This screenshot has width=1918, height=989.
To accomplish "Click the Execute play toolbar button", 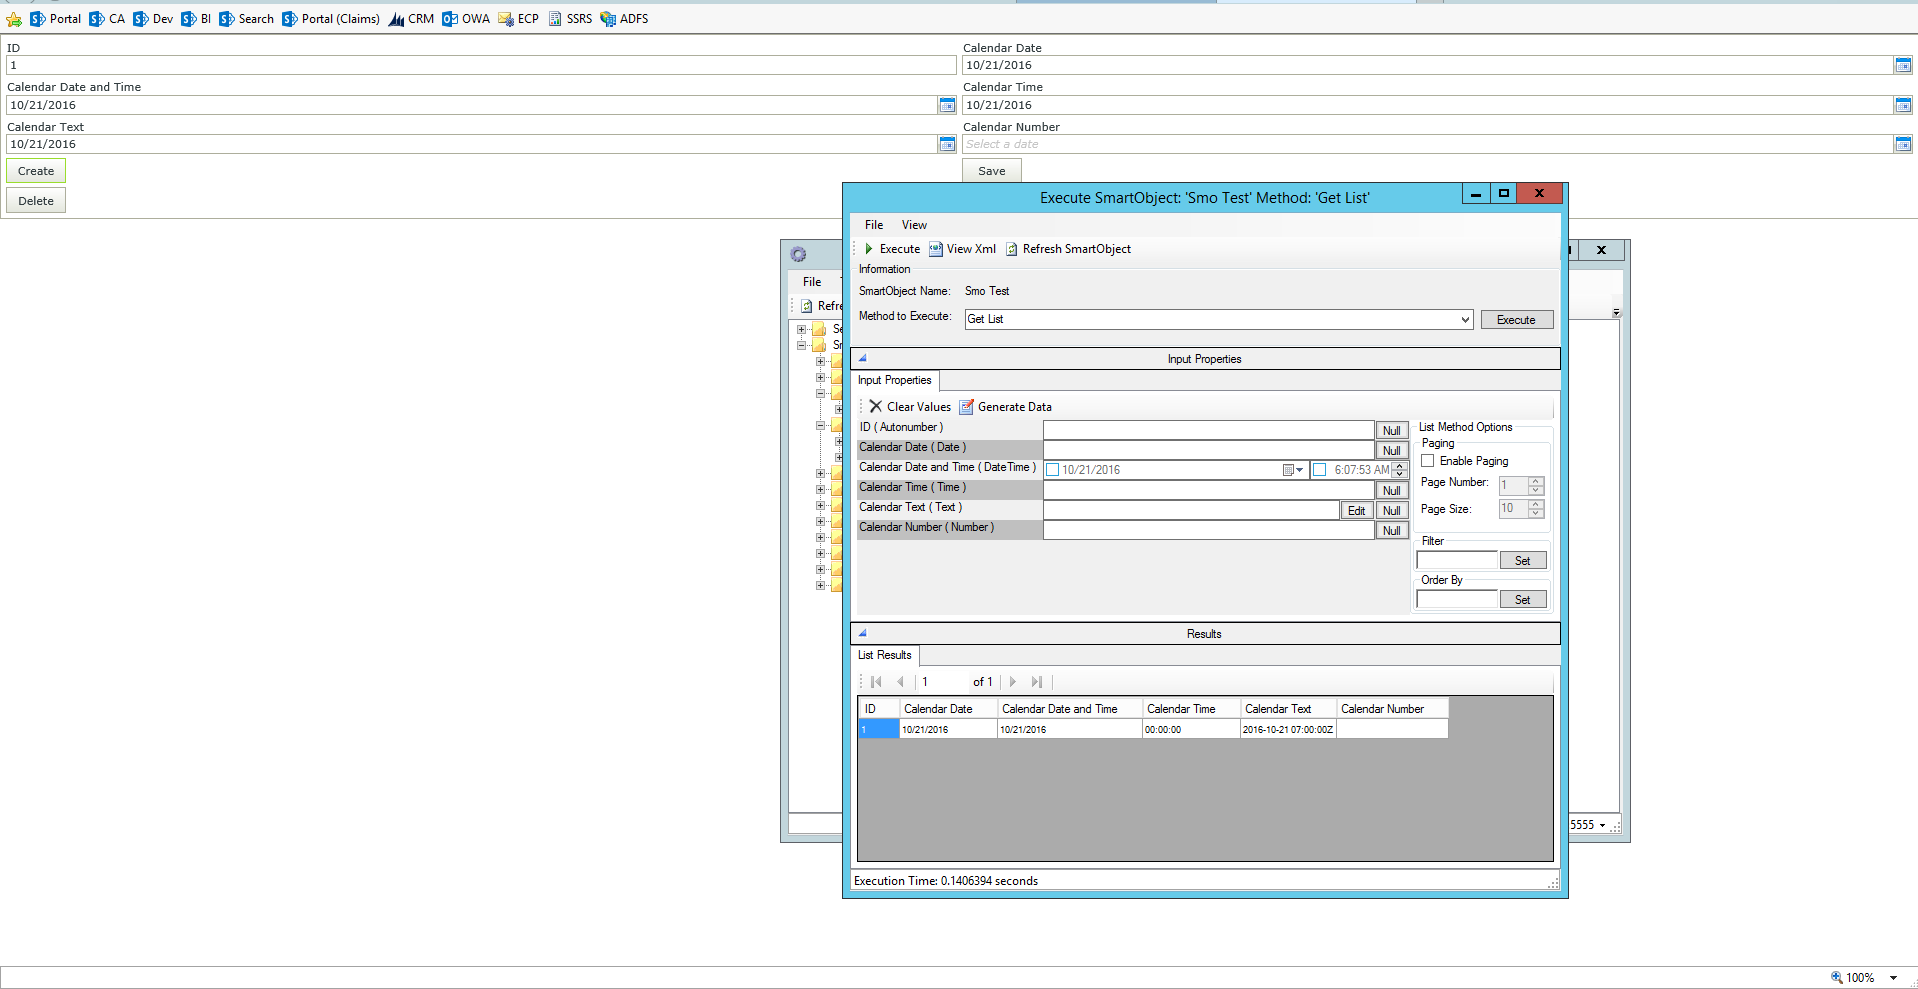I will (892, 249).
